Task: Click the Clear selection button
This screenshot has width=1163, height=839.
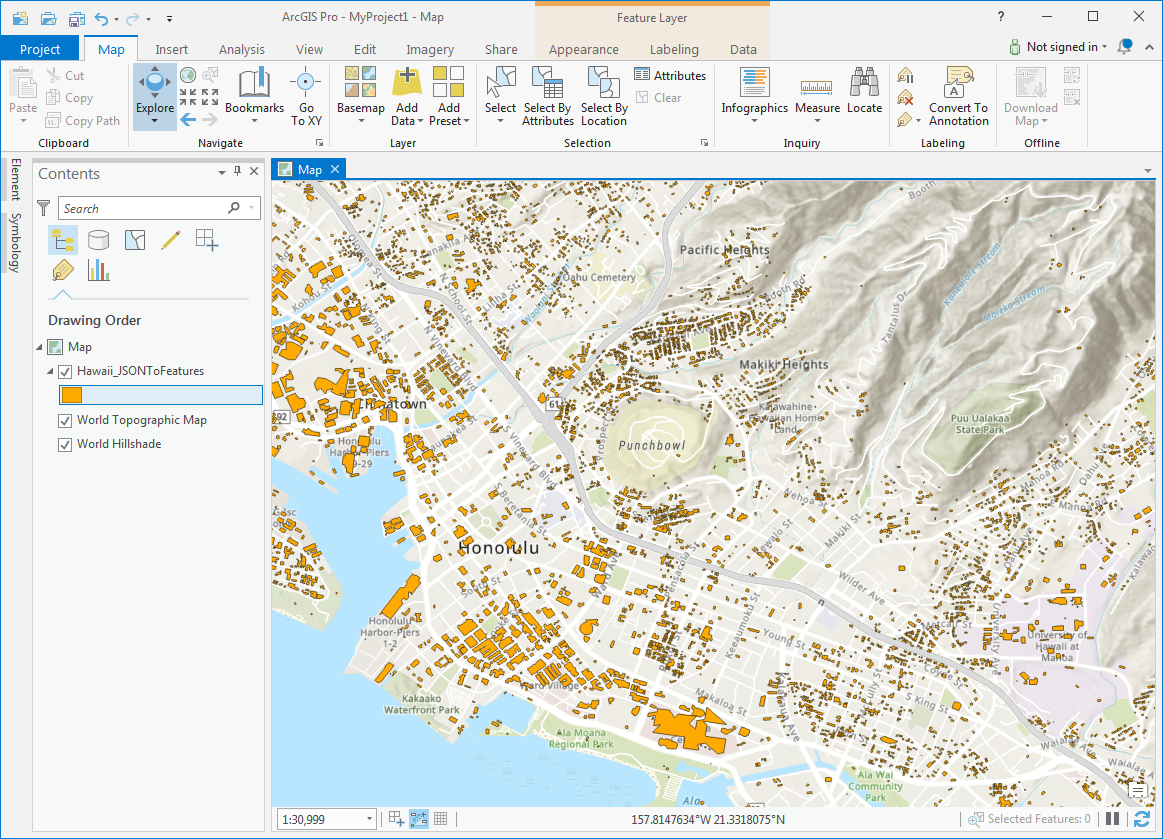Action: click(659, 97)
